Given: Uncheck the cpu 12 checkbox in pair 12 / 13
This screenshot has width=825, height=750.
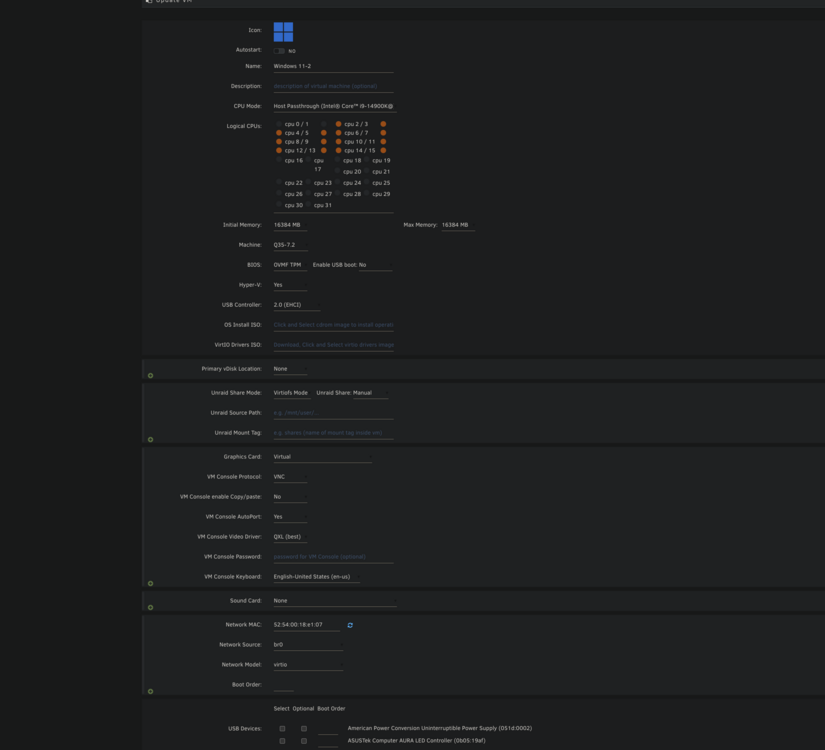Looking at the screenshot, I should 279,151.
